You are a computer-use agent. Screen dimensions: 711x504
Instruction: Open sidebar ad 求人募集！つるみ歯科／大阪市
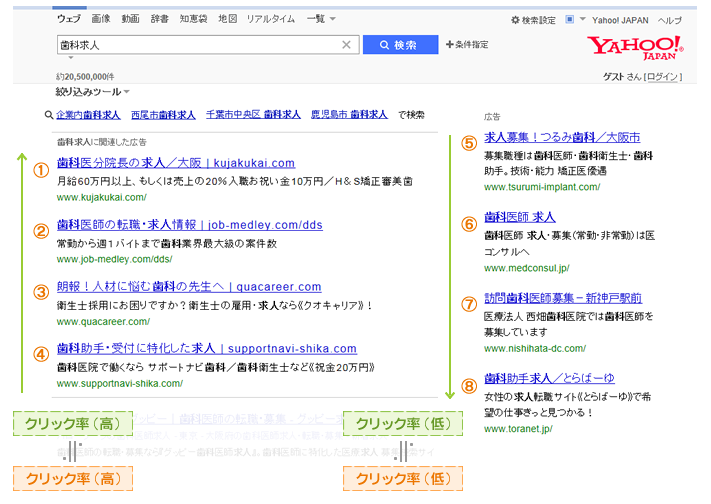click(x=562, y=137)
